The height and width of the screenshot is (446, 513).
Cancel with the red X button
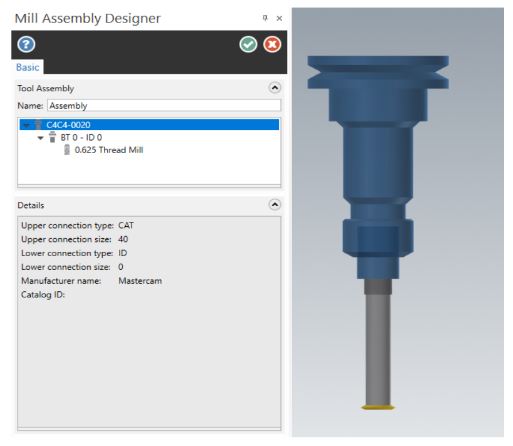[x=272, y=44]
